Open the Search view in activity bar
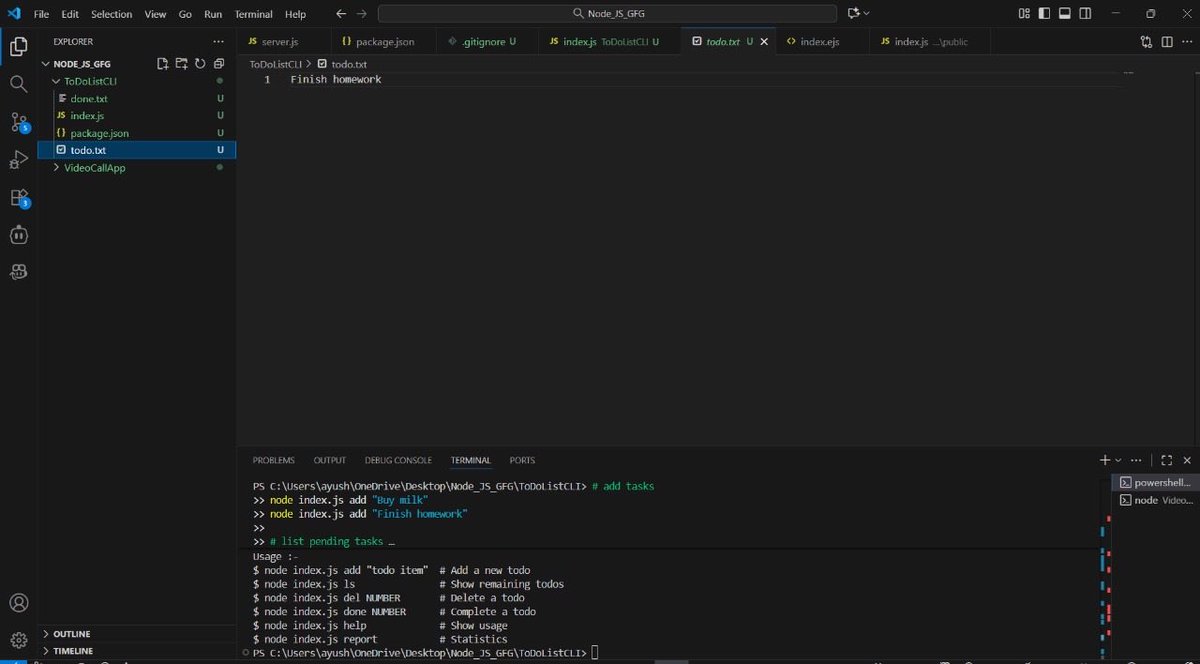This screenshot has width=1200, height=664. [18, 84]
